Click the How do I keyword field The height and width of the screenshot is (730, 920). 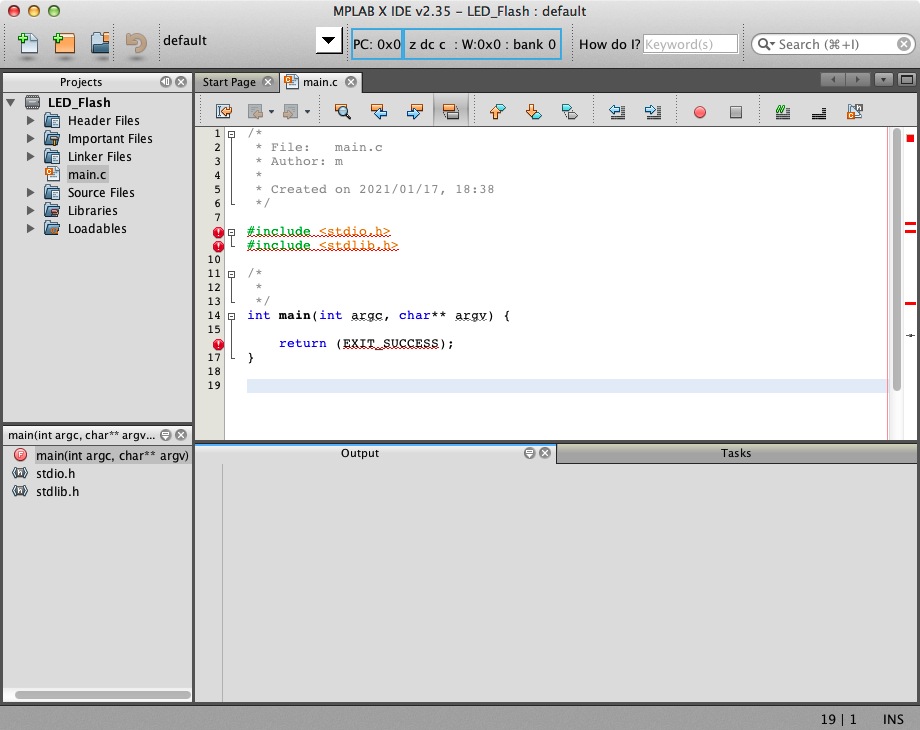[x=690, y=44]
